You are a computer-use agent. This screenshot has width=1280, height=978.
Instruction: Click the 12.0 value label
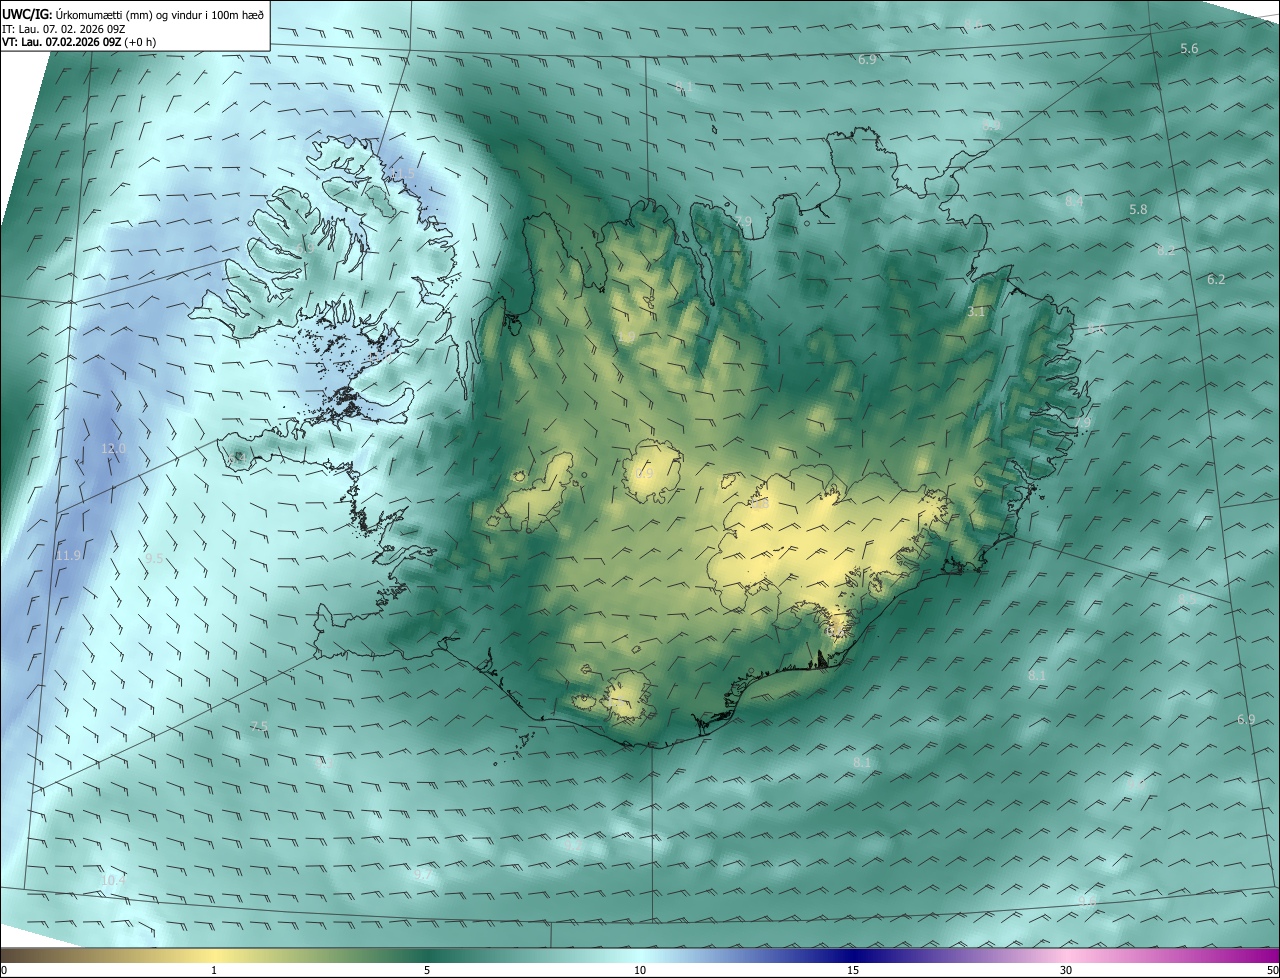[114, 449]
